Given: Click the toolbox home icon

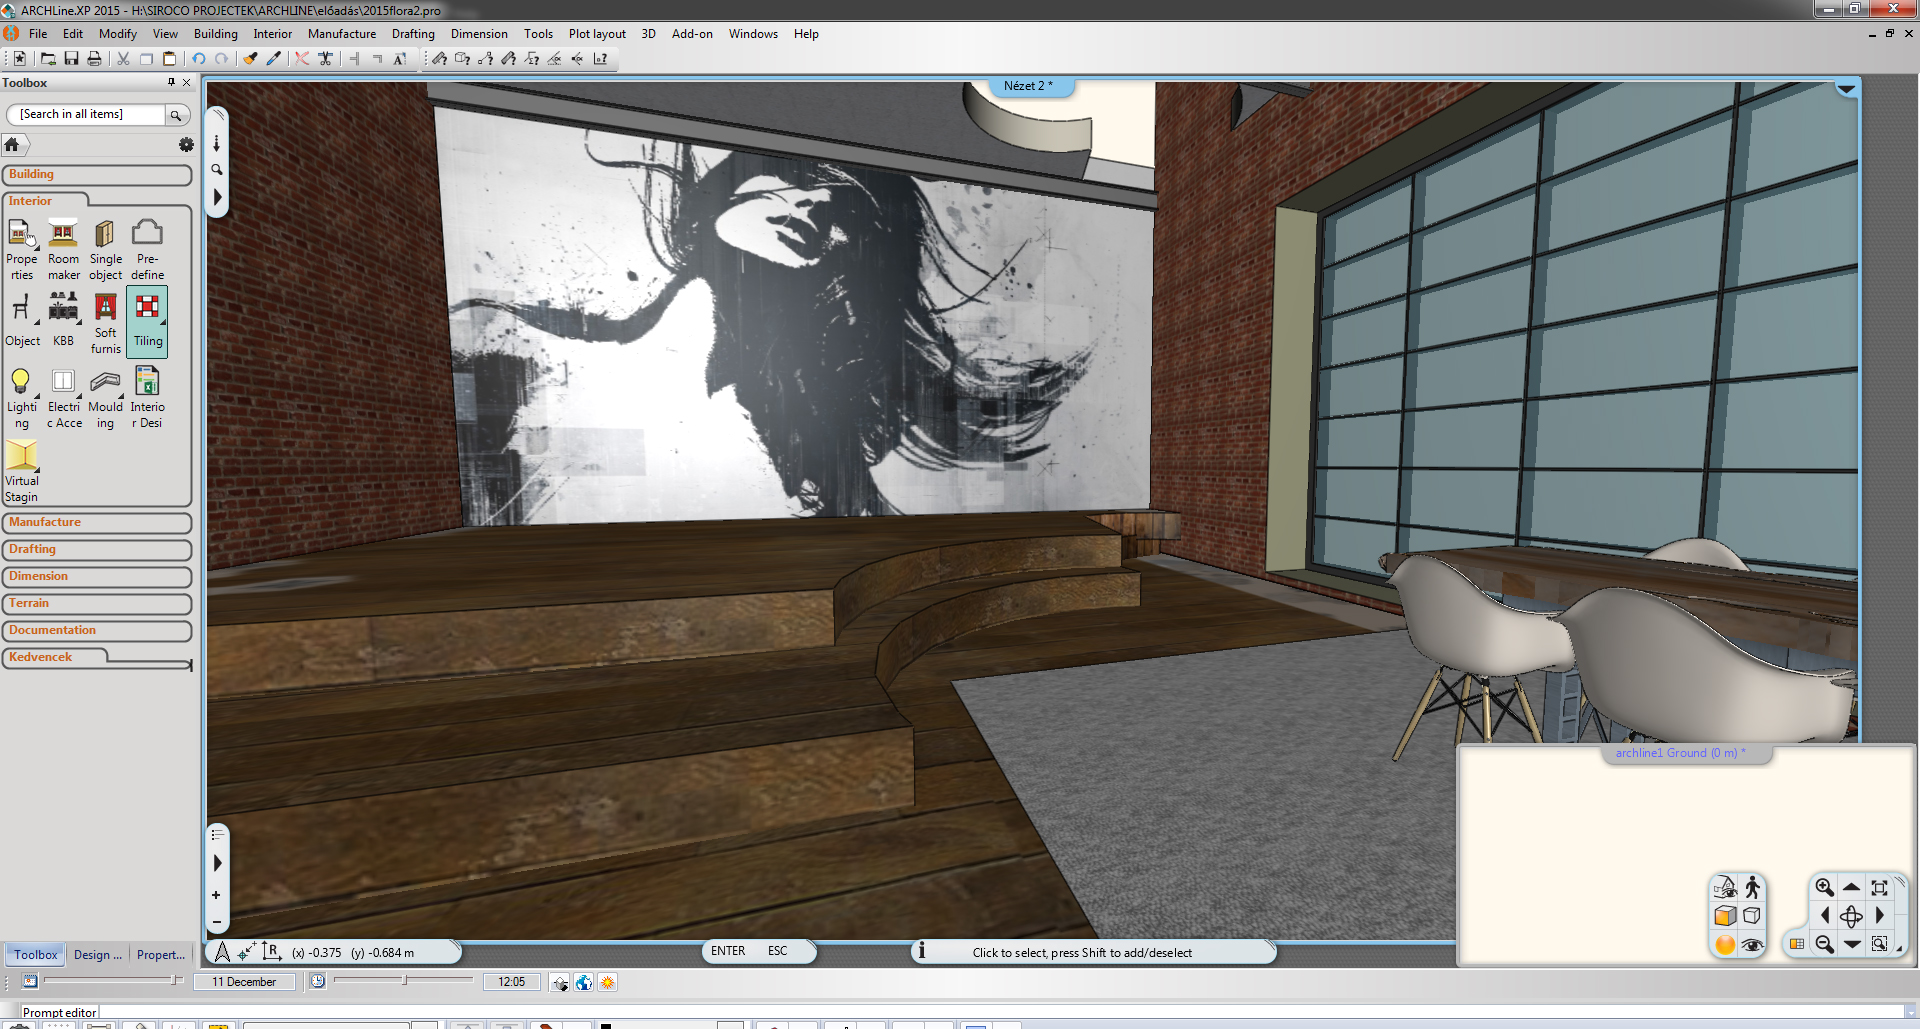Looking at the screenshot, I should tap(12, 145).
